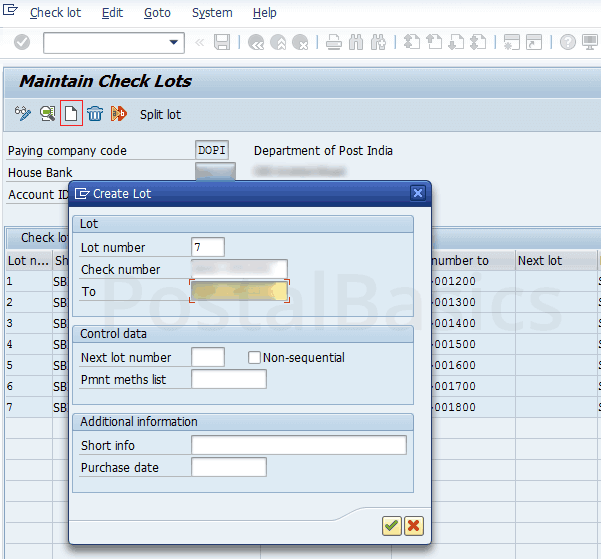Open the Check lot menu
Image resolution: width=601 pixels, height=559 pixels.
(x=56, y=13)
